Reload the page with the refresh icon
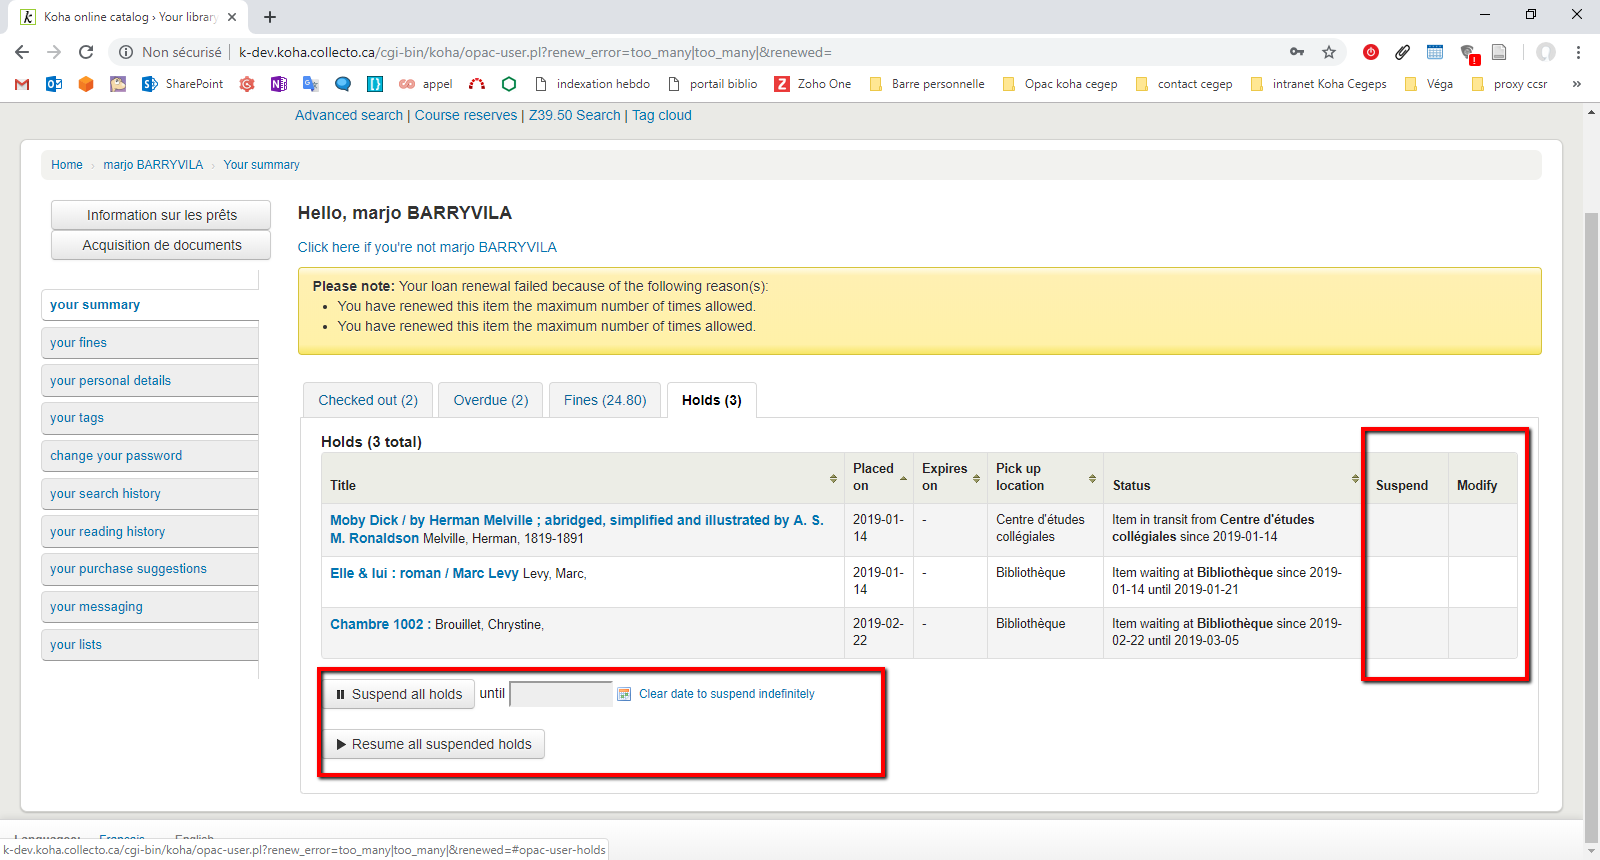This screenshot has width=1600, height=860. pyautogui.click(x=86, y=52)
